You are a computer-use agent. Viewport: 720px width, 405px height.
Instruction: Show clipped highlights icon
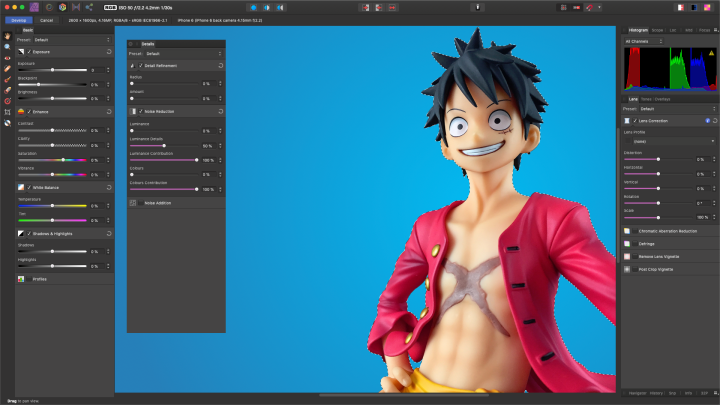pyautogui.click(x=681, y=7)
